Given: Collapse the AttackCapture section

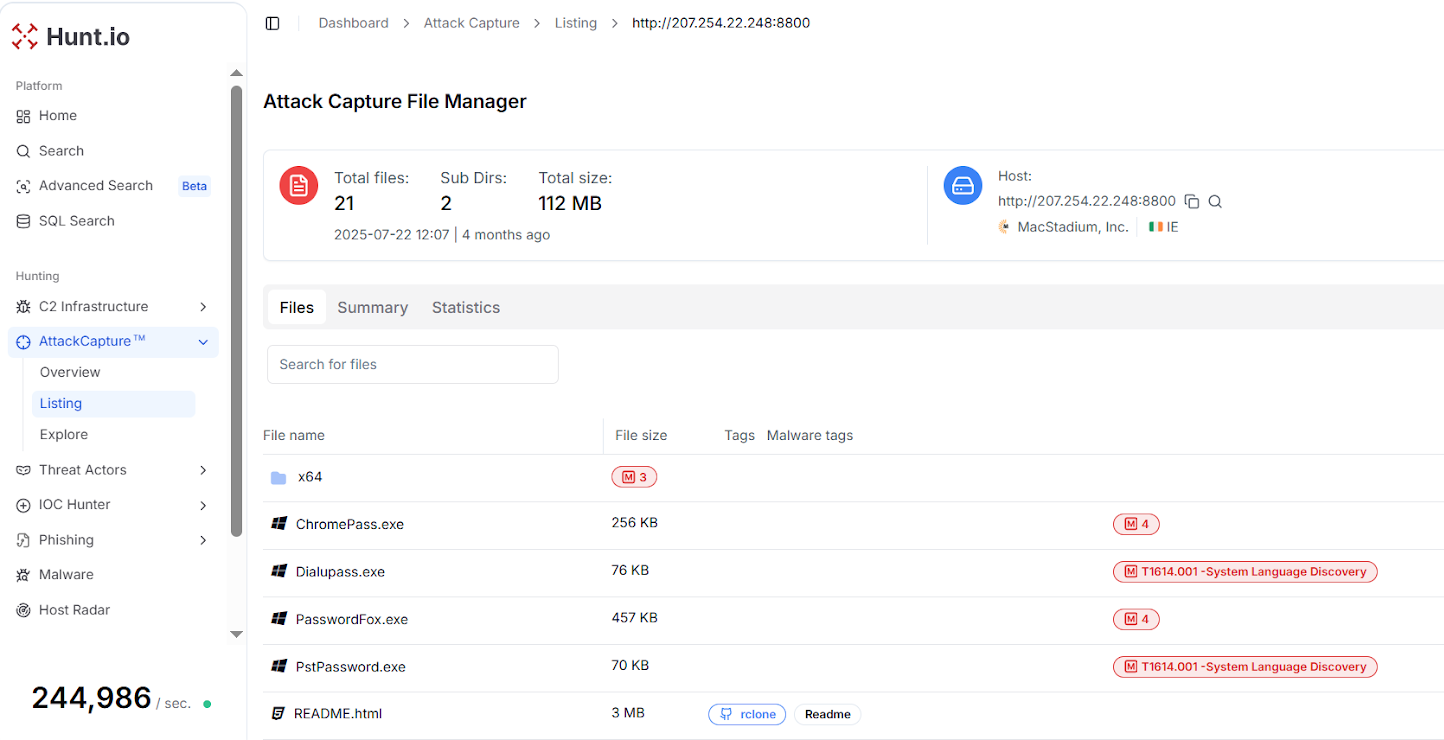Looking at the screenshot, I should (203, 342).
